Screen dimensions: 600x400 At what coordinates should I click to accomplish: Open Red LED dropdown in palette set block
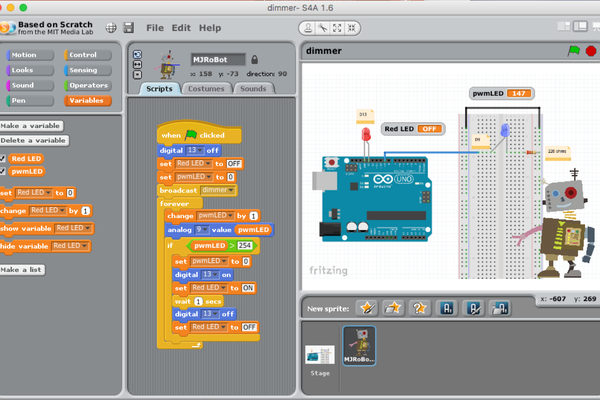coord(33,193)
